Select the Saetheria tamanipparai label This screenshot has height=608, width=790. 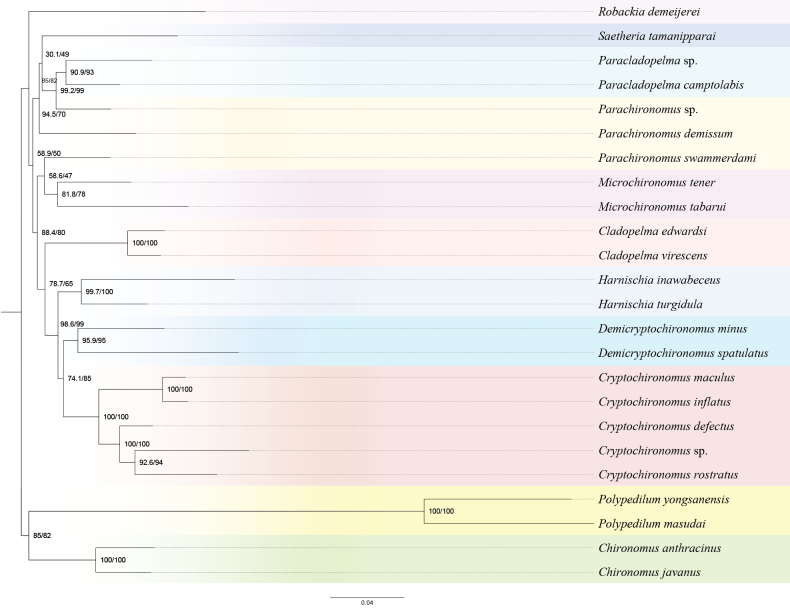pos(657,36)
